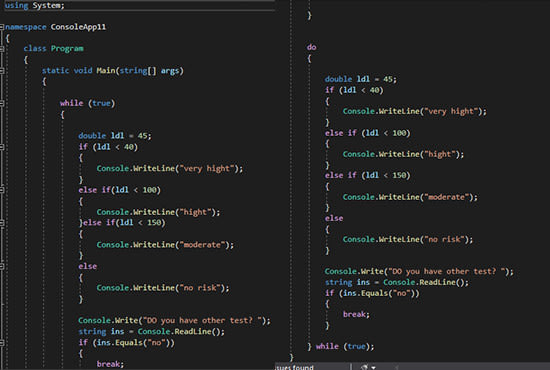Collapse the class Program outlining region
550x370 pixels.
(2, 49)
